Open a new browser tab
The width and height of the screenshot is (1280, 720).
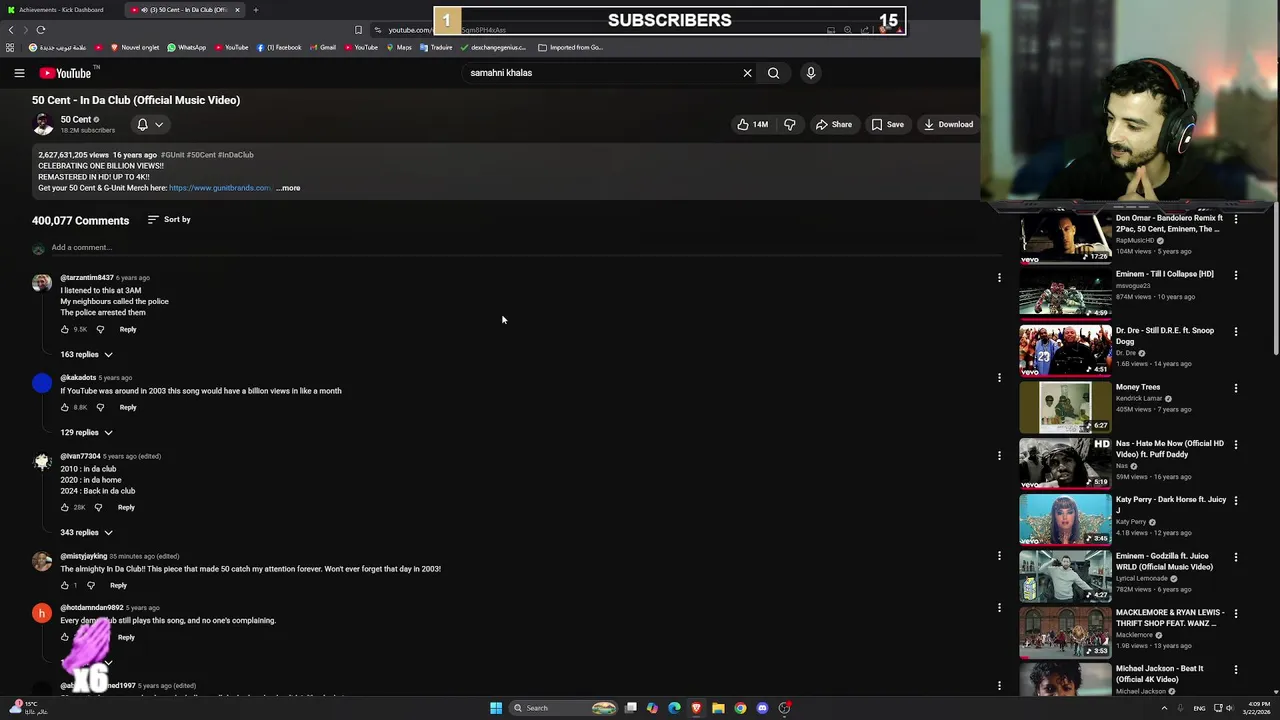(256, 10)
